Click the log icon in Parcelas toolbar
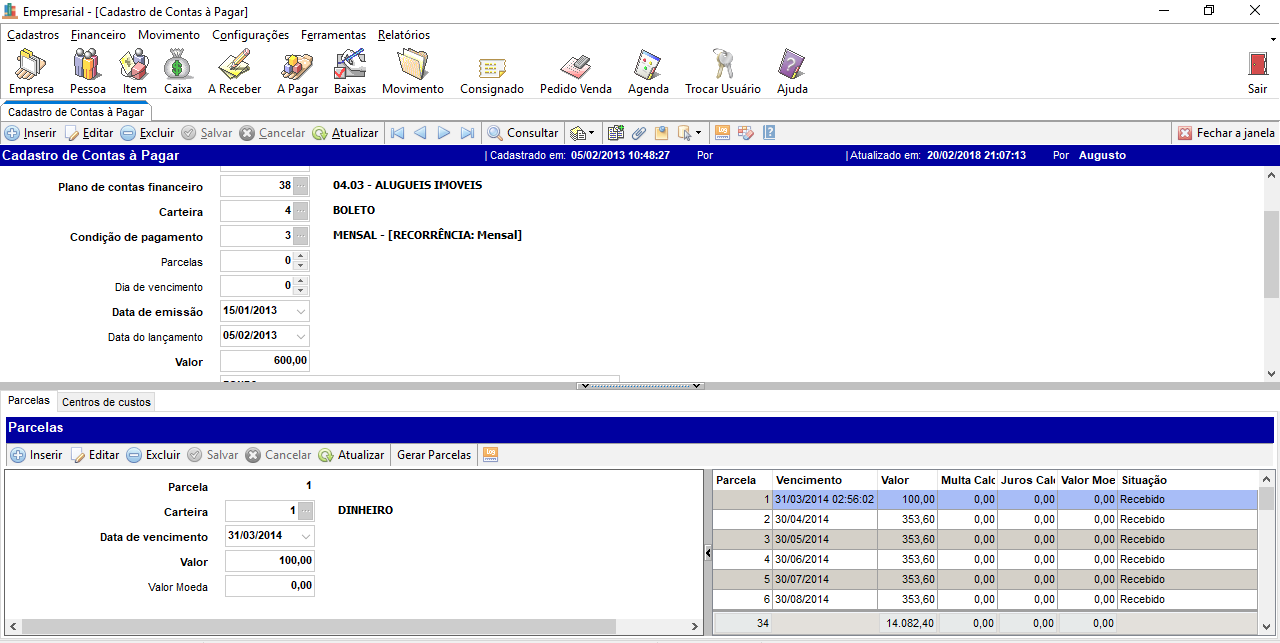Viewport: 1280px width, 643px height. click(490, 455)
